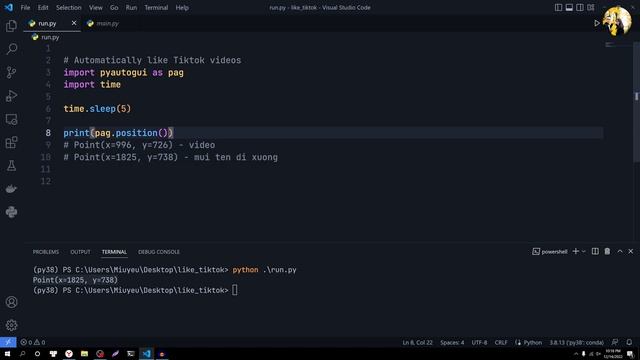640x360 pixels.
Task: Open the Python view in activity bar
Action: coord(11,212)
